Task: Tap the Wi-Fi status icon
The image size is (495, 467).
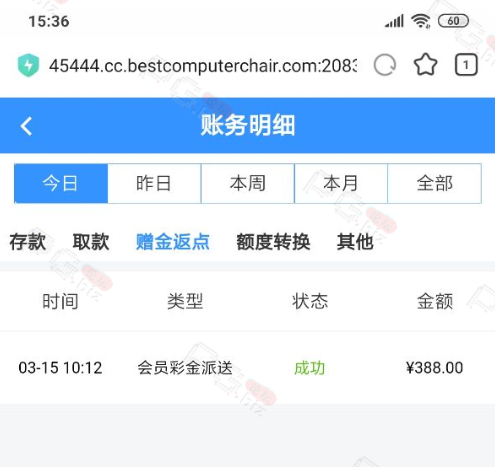Action: tap(421, 21)
